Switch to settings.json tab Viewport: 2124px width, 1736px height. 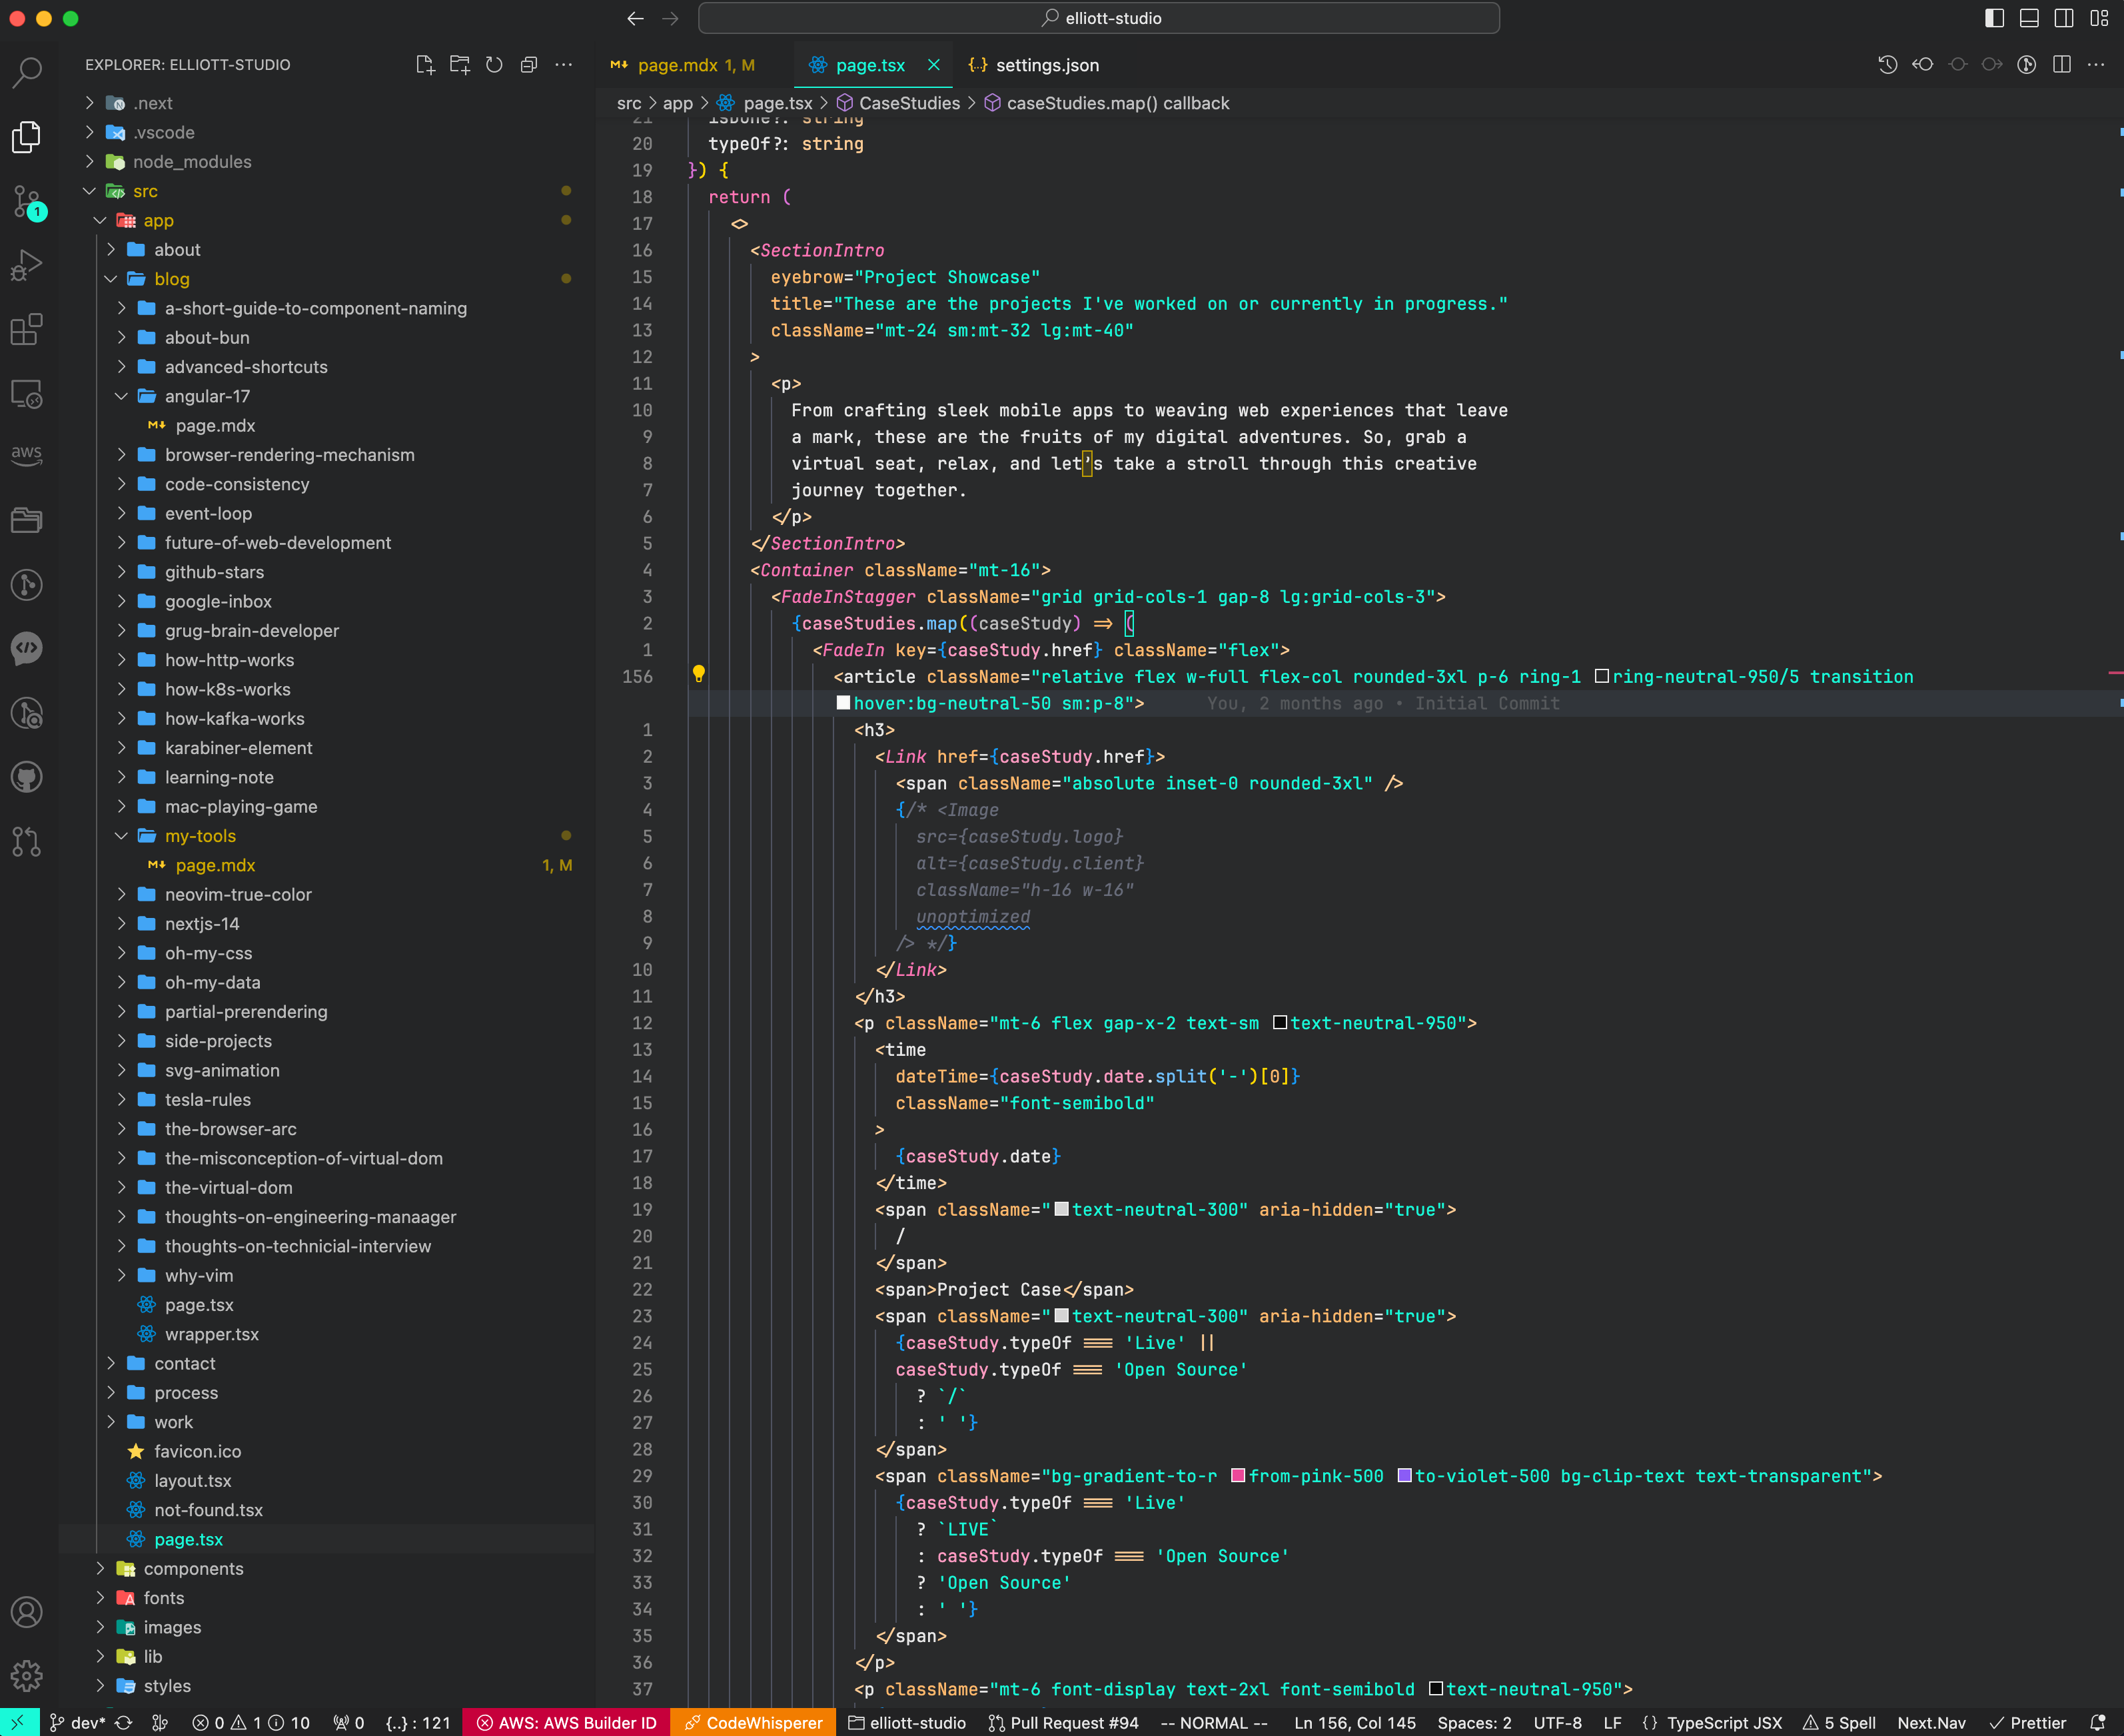[1045, 65]
